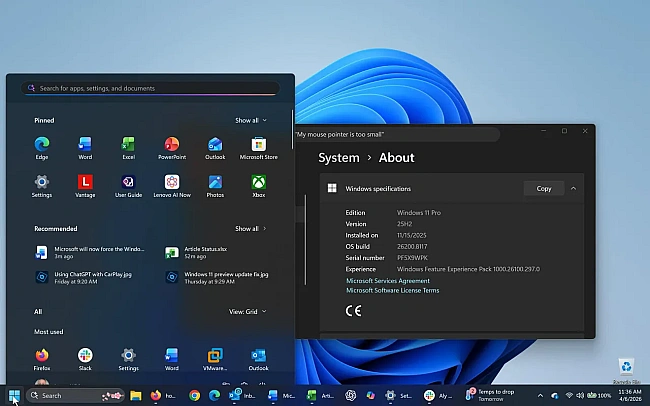Launch Slack from Most used apps
The image size is (650, 406).
click(x=85, y=357)
